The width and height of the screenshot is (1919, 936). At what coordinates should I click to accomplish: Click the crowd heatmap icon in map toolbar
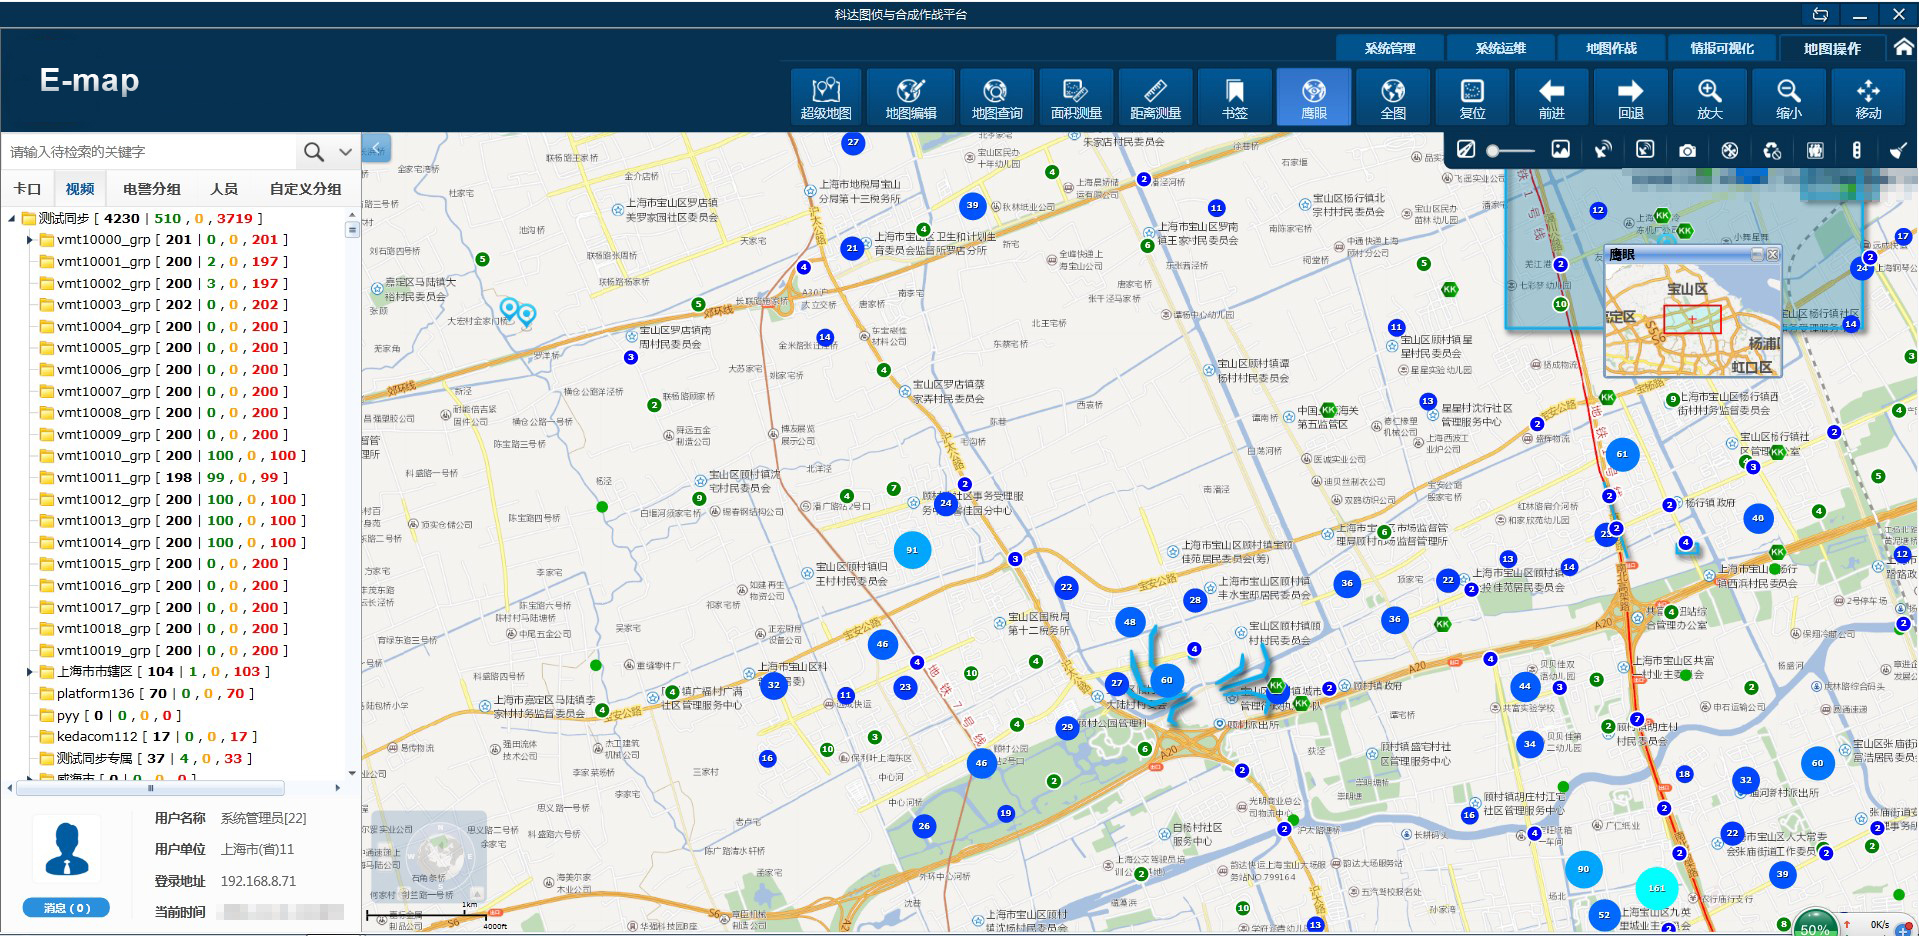[1815, 151]
